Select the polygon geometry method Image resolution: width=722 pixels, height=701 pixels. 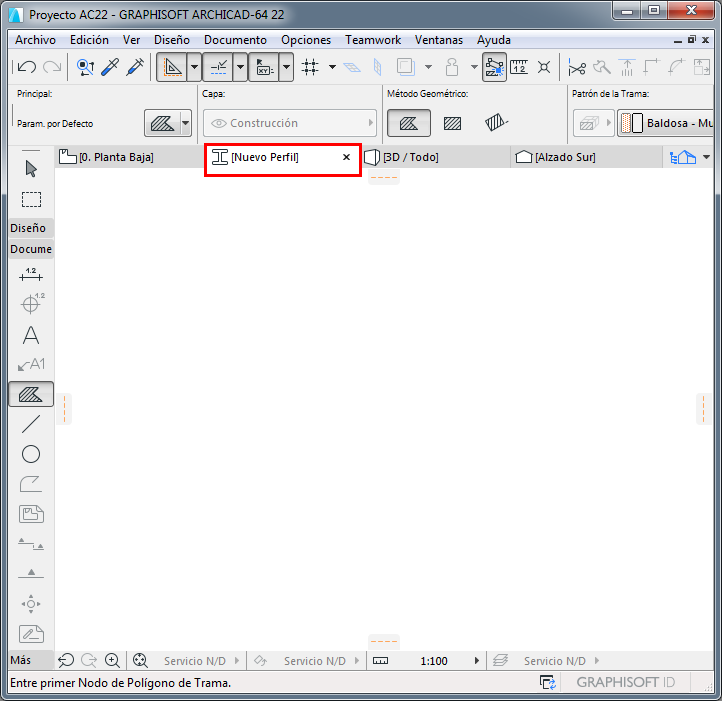click(x=409, y=123)
